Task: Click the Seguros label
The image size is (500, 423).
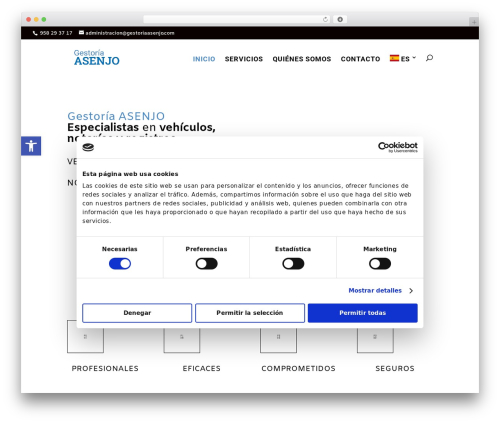Action: [395, 368]
